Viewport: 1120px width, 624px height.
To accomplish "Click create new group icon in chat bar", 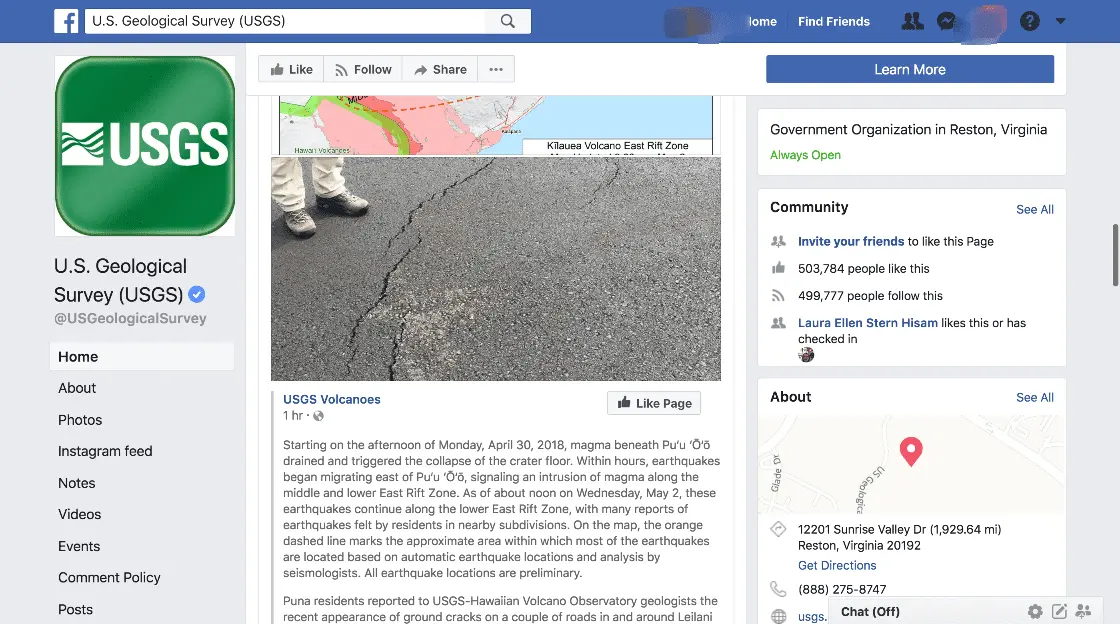I will [1085, 611].
